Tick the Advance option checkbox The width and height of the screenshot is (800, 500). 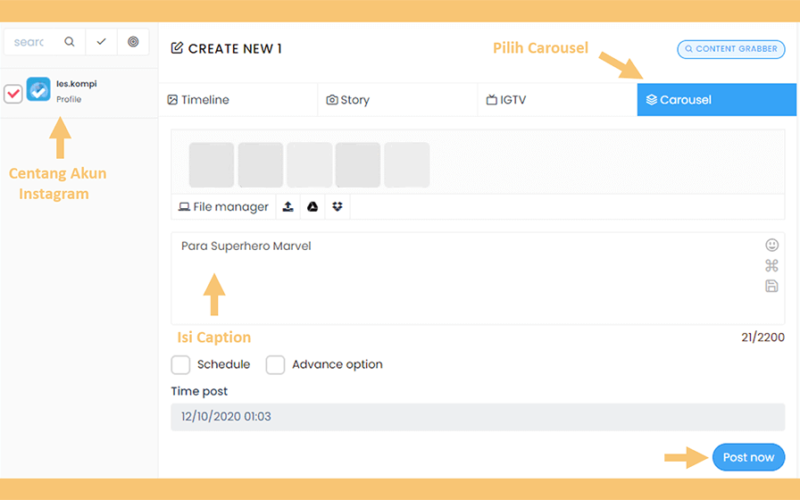275,365
